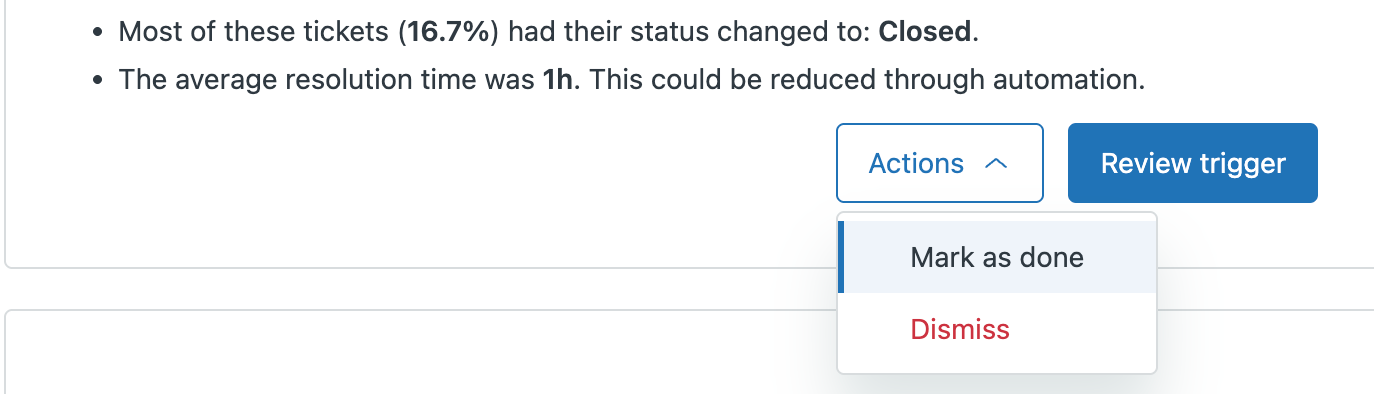Select Mark as done from the menu

[x=997, y=257]
